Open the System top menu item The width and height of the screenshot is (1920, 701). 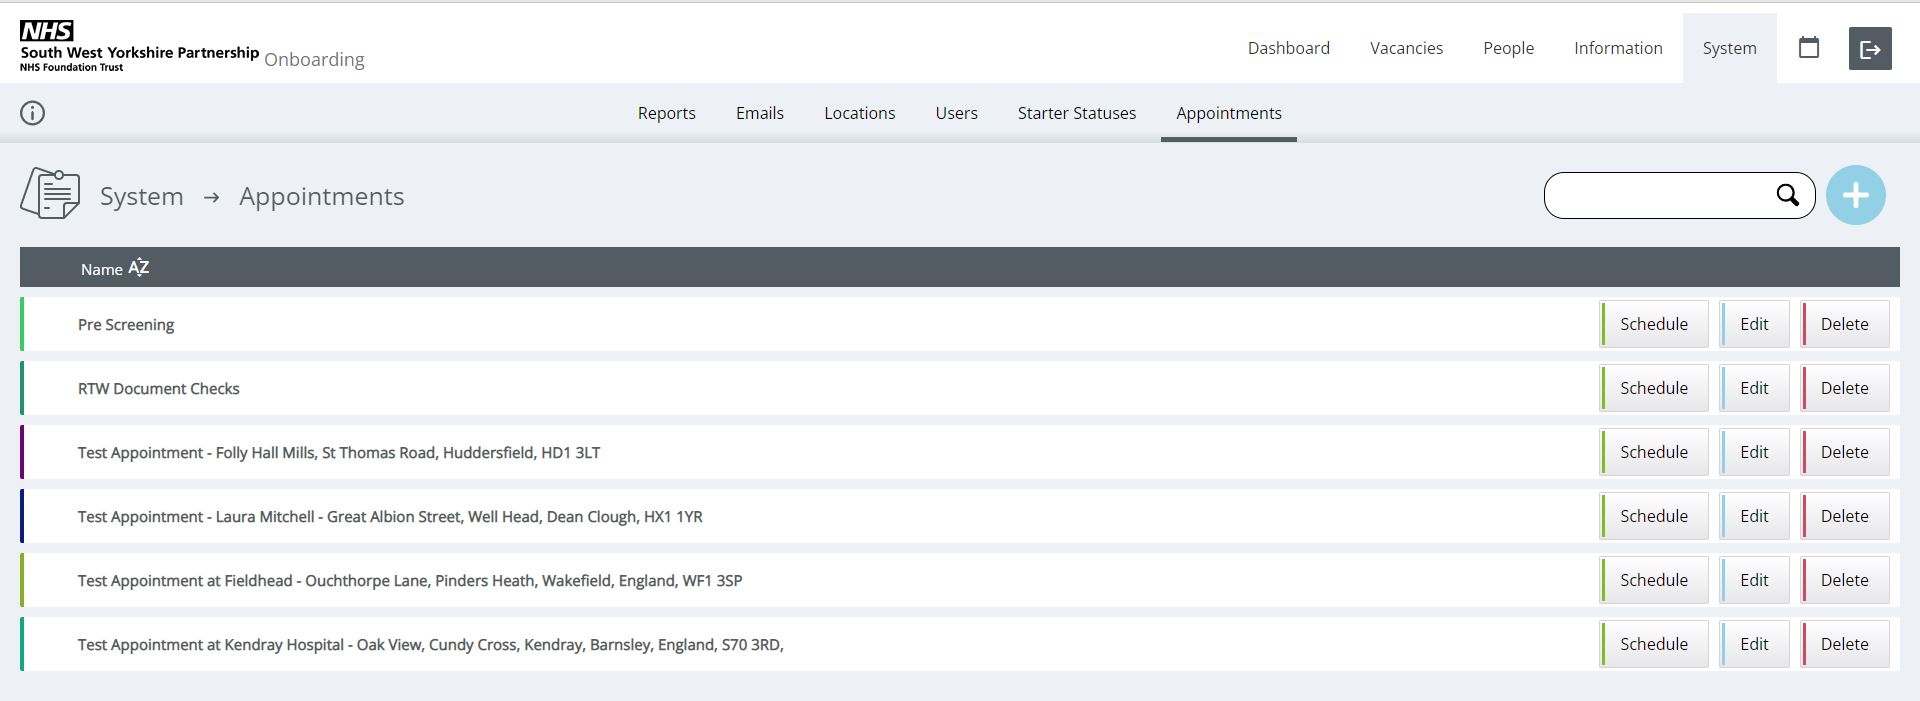1729,48
